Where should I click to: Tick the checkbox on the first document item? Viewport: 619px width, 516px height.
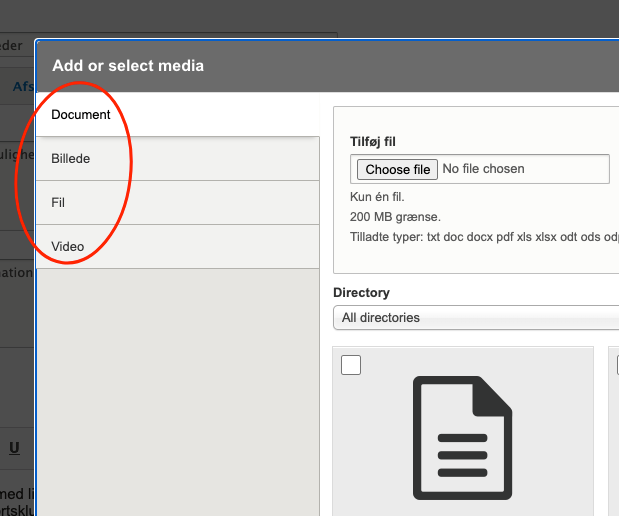[351, 365]
